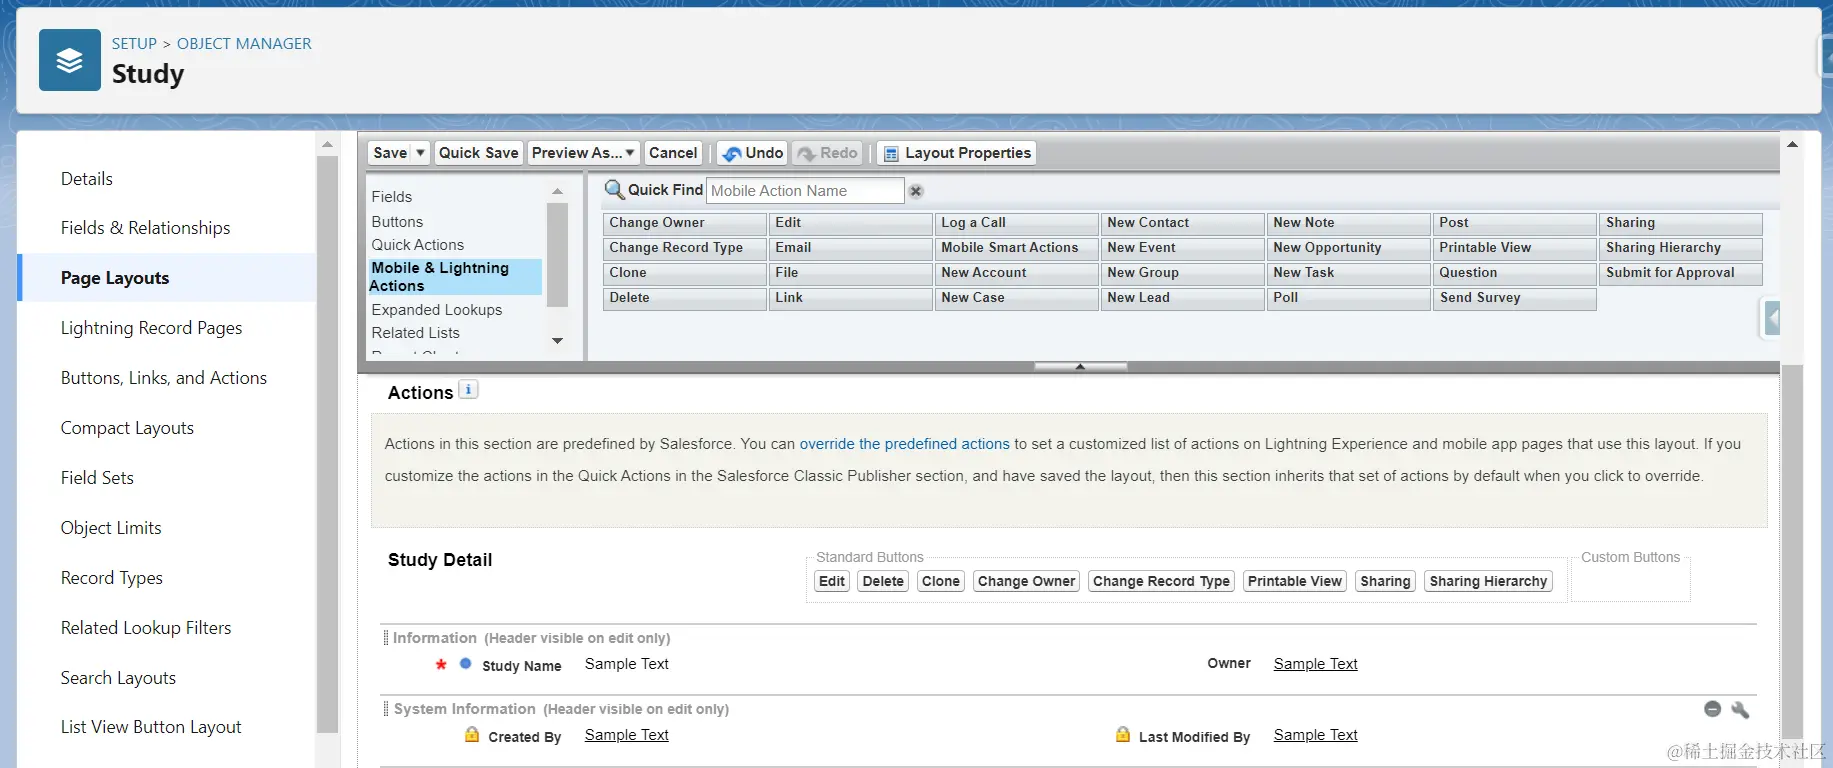This screenshot has width=1833, height=768.
Task: Open System Information section properties wrench
Action: pos(1740,709)
